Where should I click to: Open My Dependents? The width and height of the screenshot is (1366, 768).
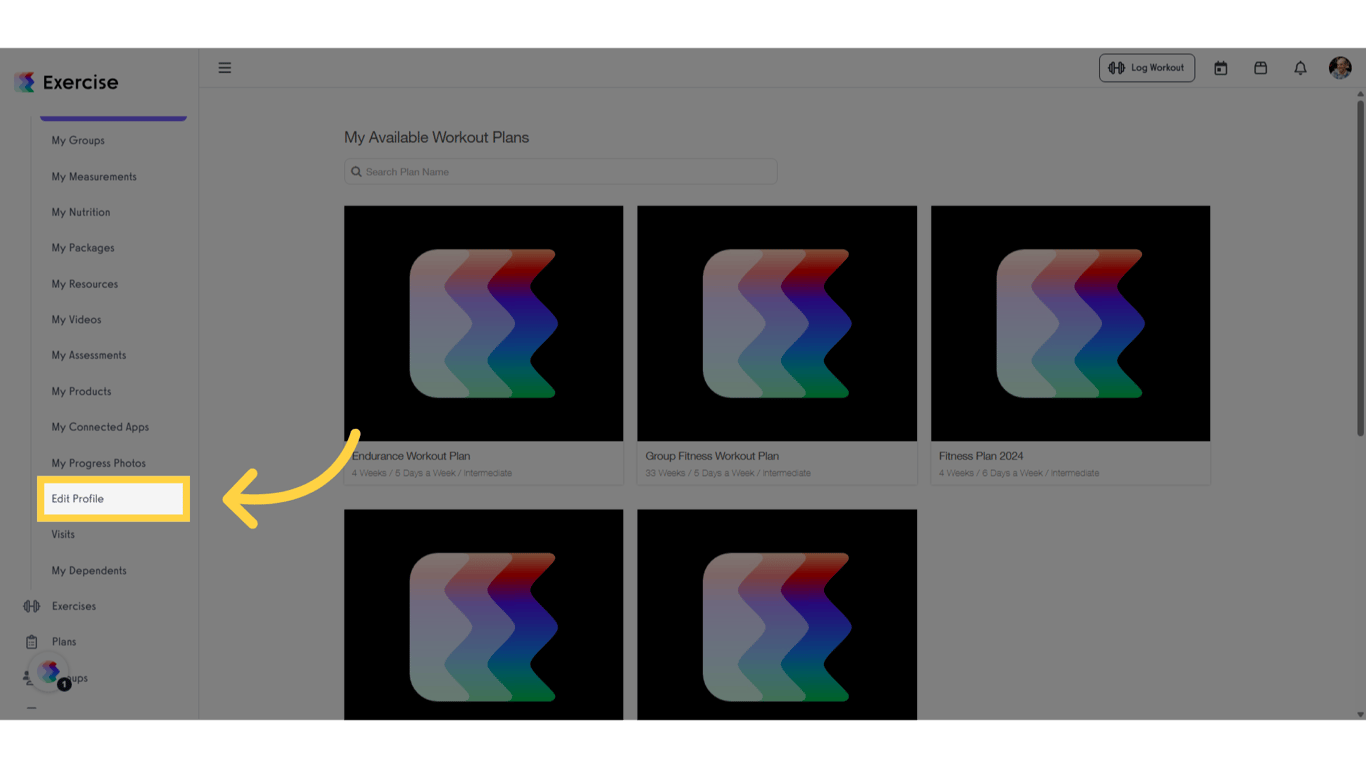89,571
